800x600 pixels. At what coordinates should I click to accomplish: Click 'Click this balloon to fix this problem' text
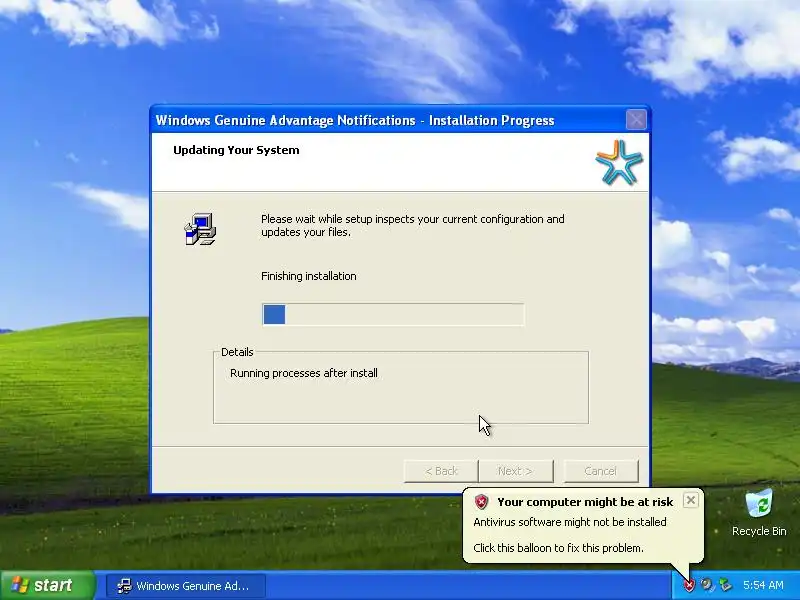point(558,548)
